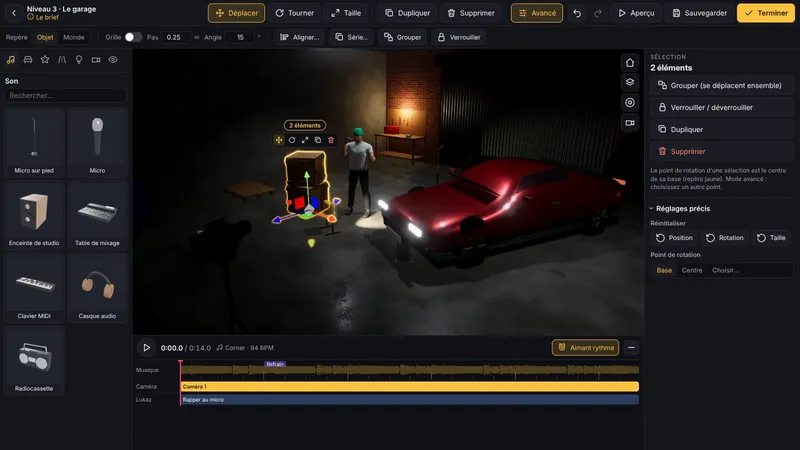Click Grouper (se déplacent ensemble)

point(721,86)
